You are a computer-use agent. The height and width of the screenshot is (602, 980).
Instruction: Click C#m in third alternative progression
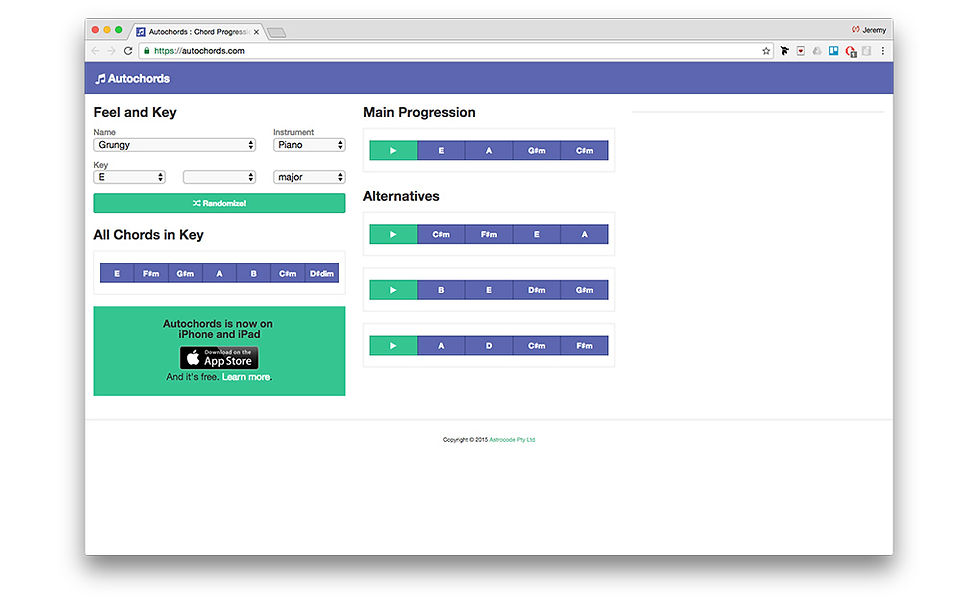click(x=537, y=346)
